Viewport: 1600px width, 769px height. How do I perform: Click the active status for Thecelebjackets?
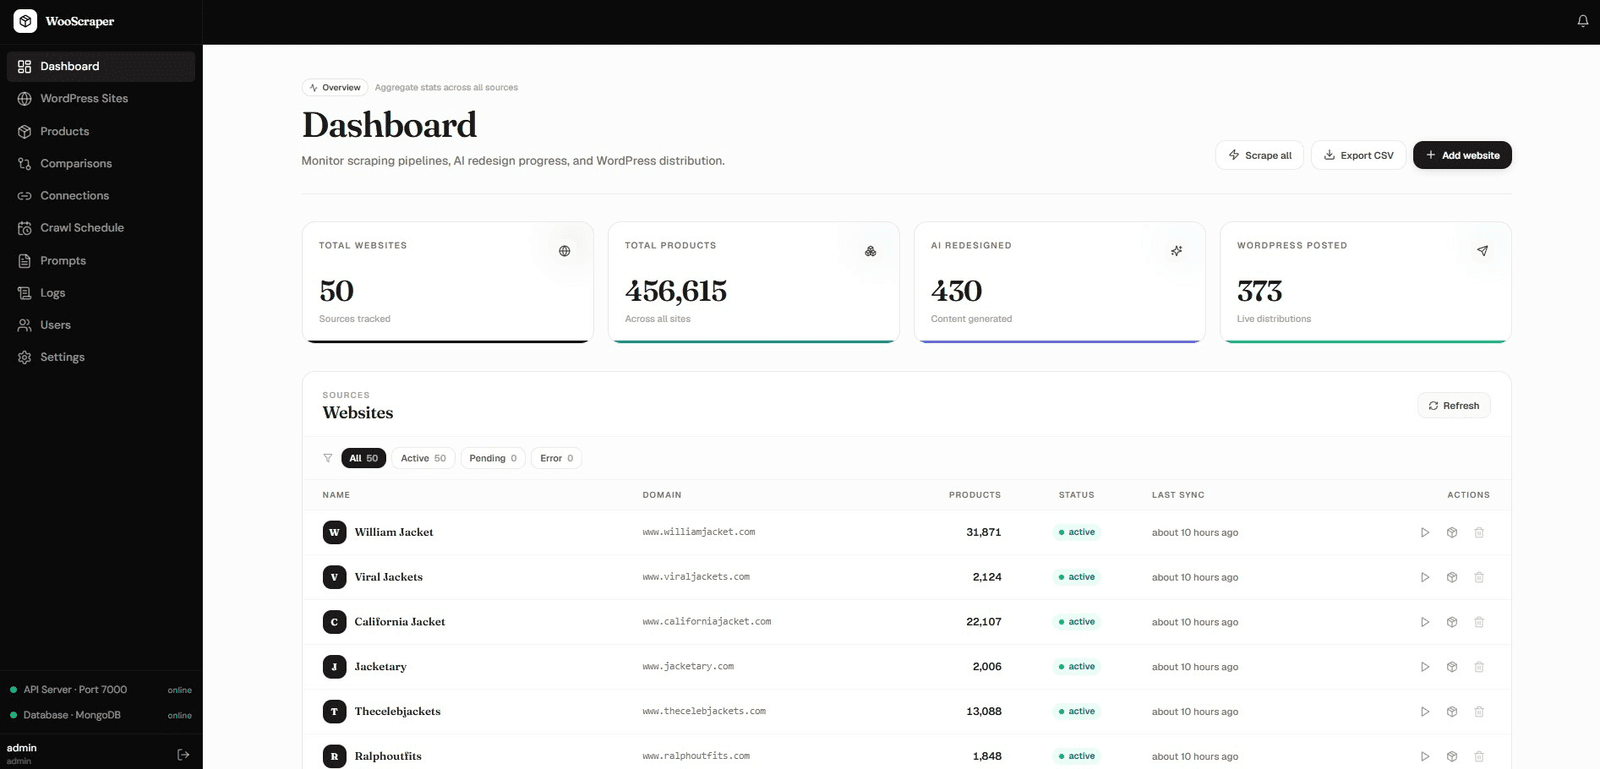pyautogui.click(x=1076, y=711)
